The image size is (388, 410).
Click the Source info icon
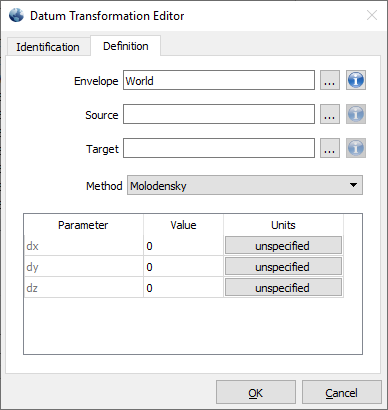click(356, 114)
